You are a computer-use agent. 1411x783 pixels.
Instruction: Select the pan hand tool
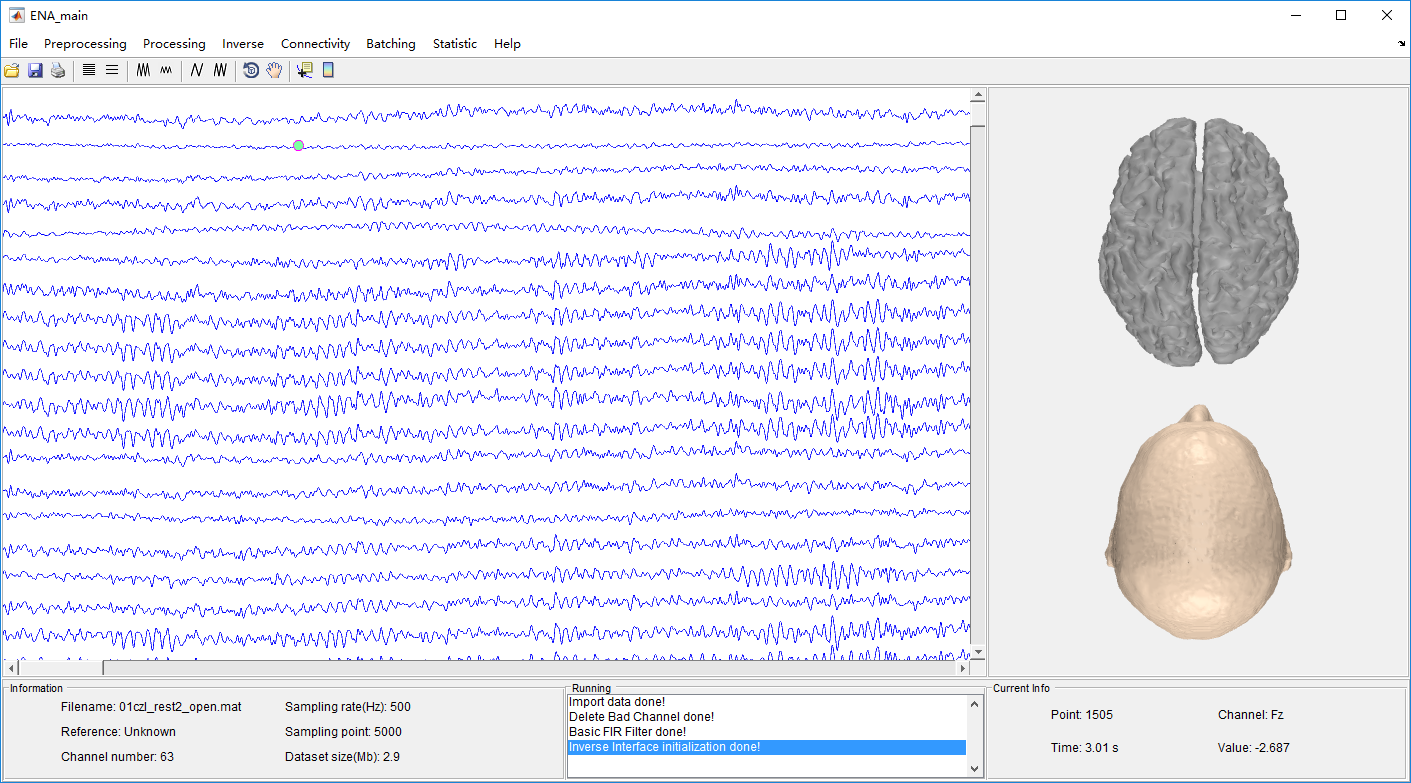pos(274,70)
